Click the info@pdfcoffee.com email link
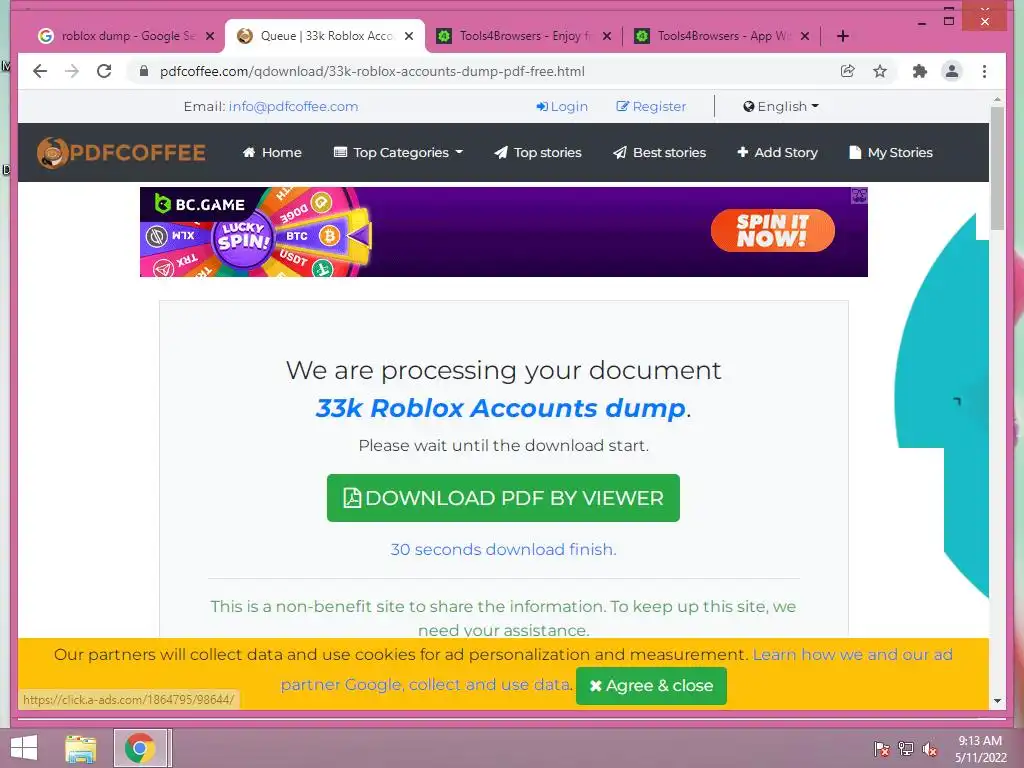 293,106
